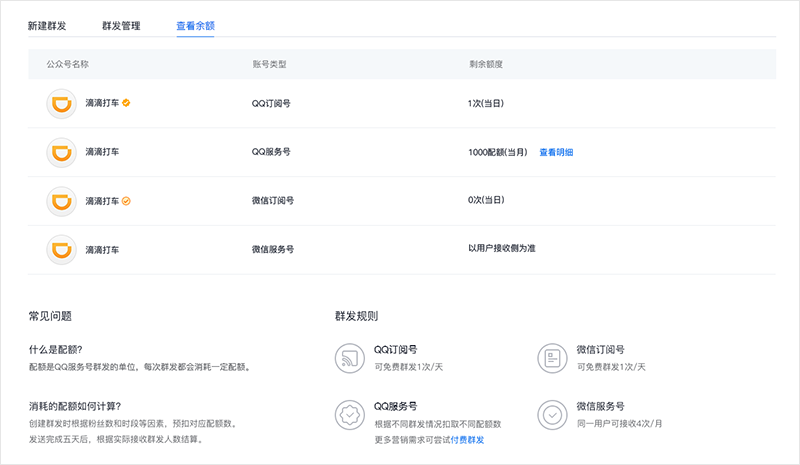This screenshot has width=800, height=465.
Task: Click the 公众号名称 column header
Action: (x=67, y=64)
